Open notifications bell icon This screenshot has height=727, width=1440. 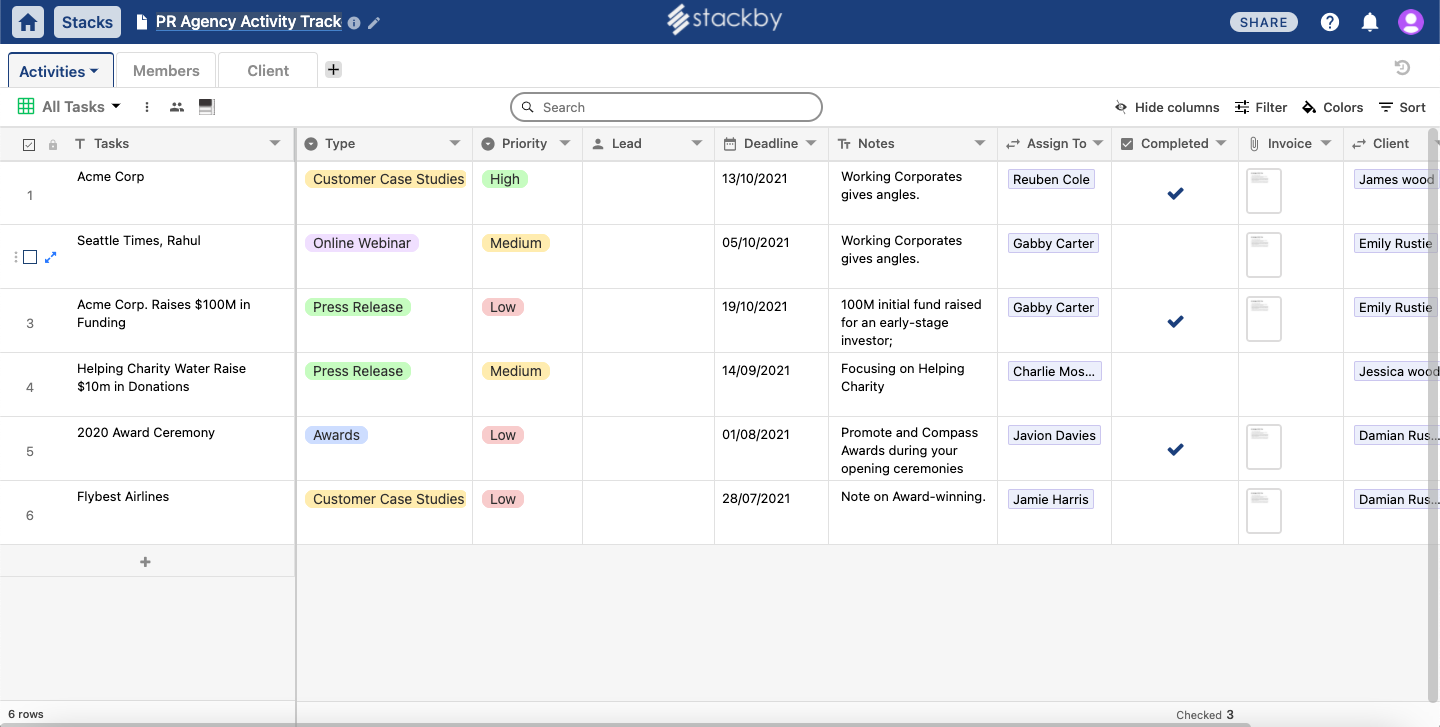(x=1370, y=22)
